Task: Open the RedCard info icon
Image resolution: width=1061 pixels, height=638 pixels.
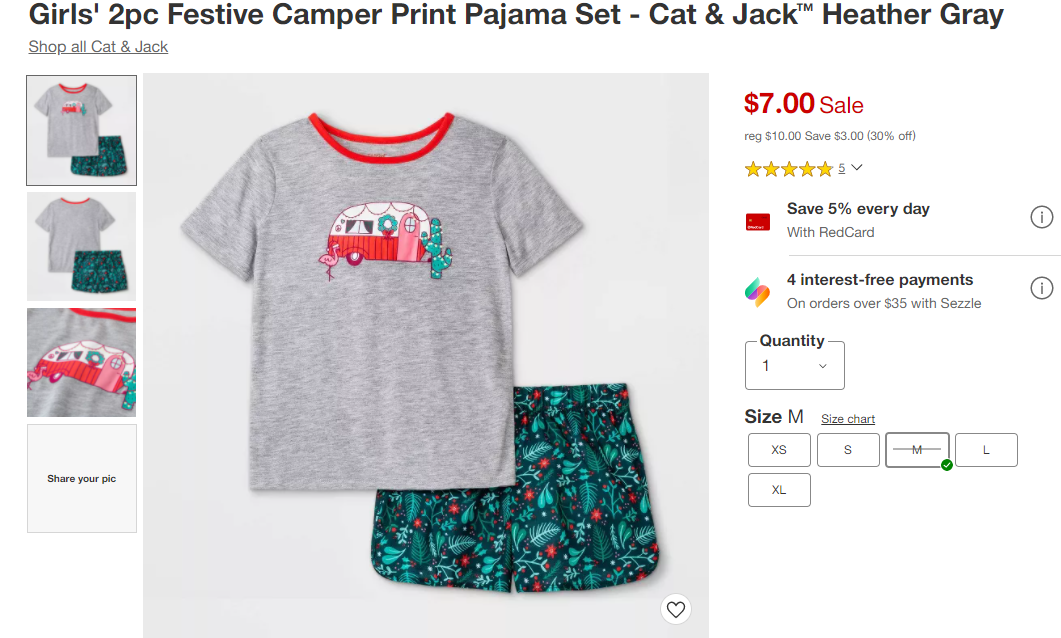Action: coord(1041,217)
